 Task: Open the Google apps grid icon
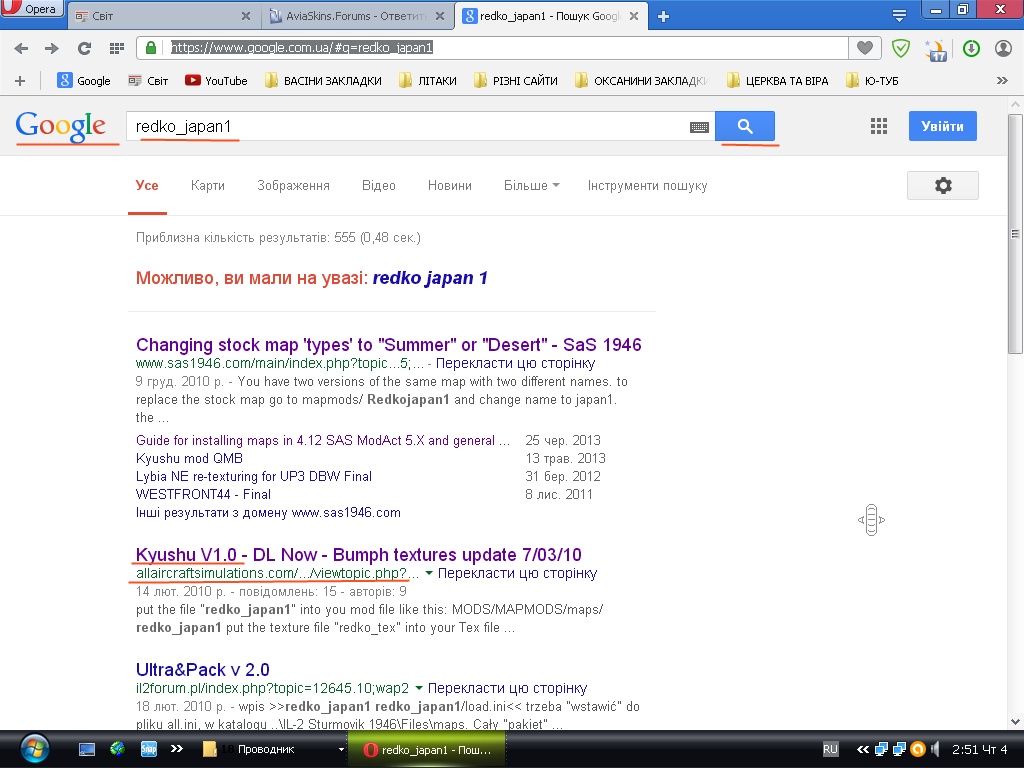click(x=879, y=126)
